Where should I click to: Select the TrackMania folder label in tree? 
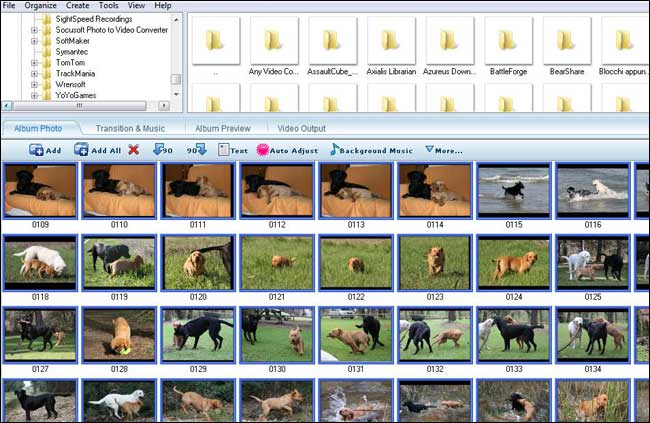coord(75,73)
